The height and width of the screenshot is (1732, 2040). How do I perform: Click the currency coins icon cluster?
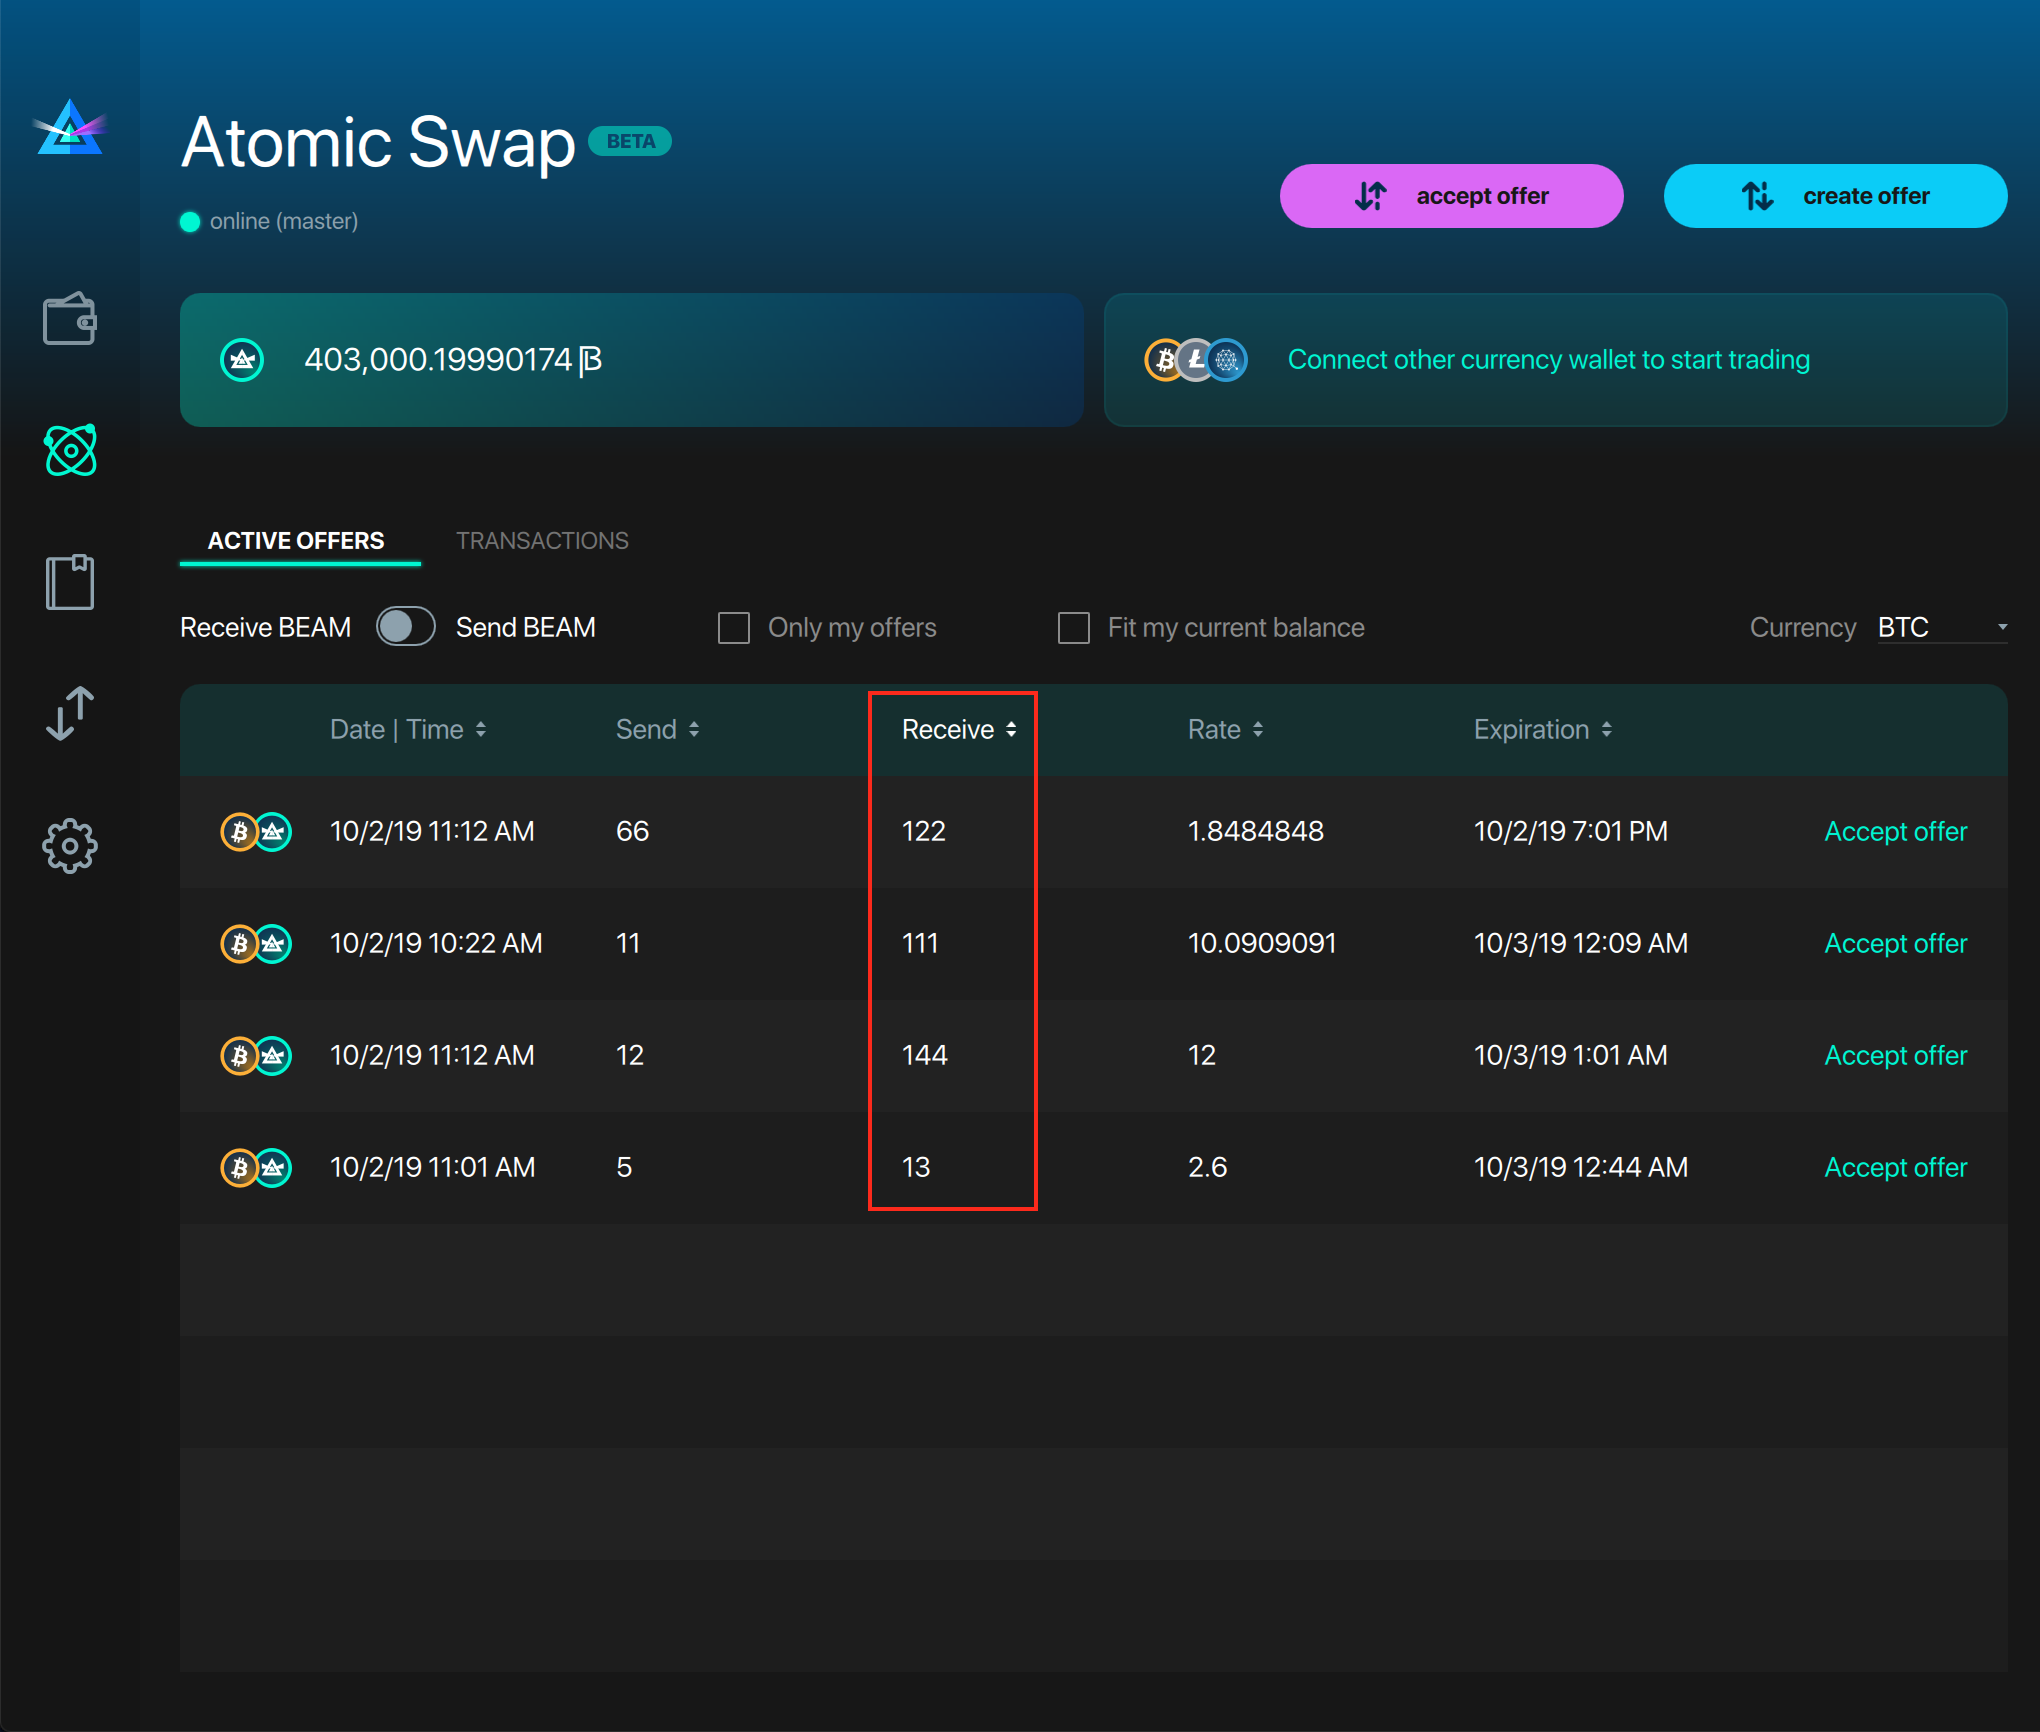[x=1196, y=360]
